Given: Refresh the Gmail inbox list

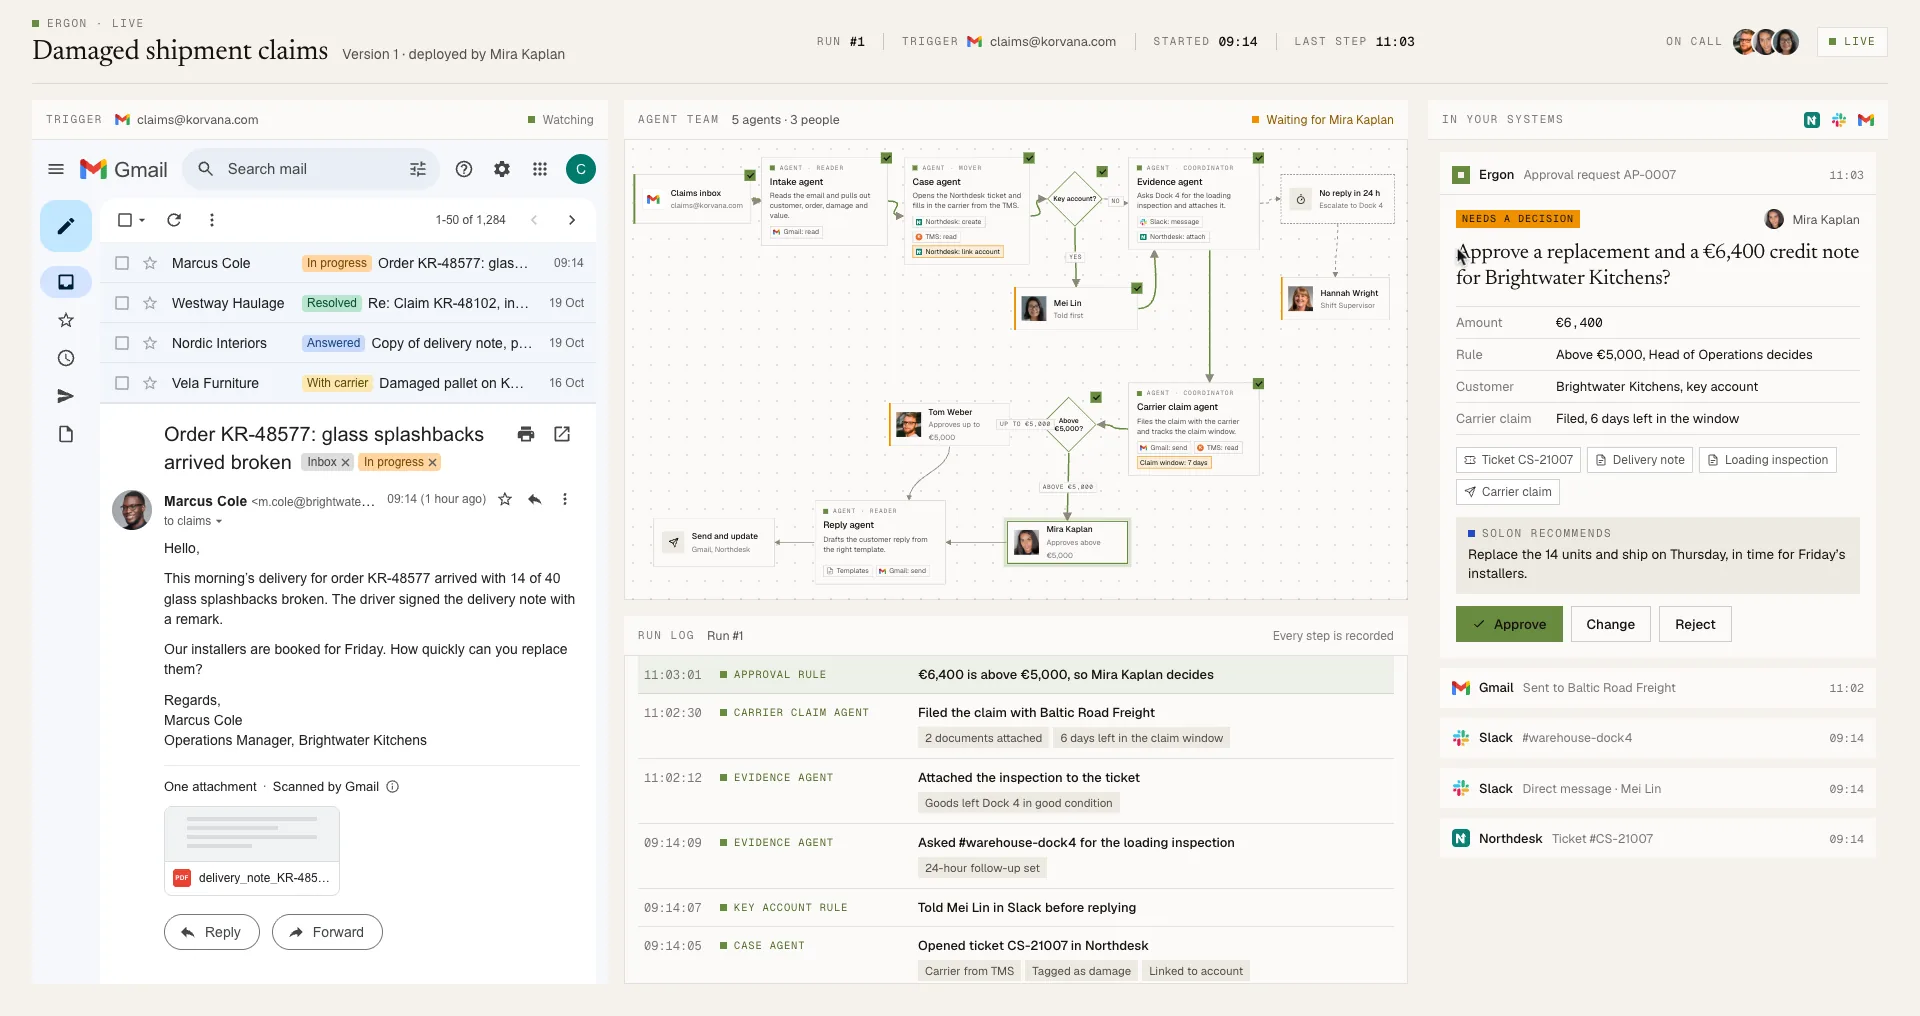Looking at the screenshot, I should click(174, 220).
